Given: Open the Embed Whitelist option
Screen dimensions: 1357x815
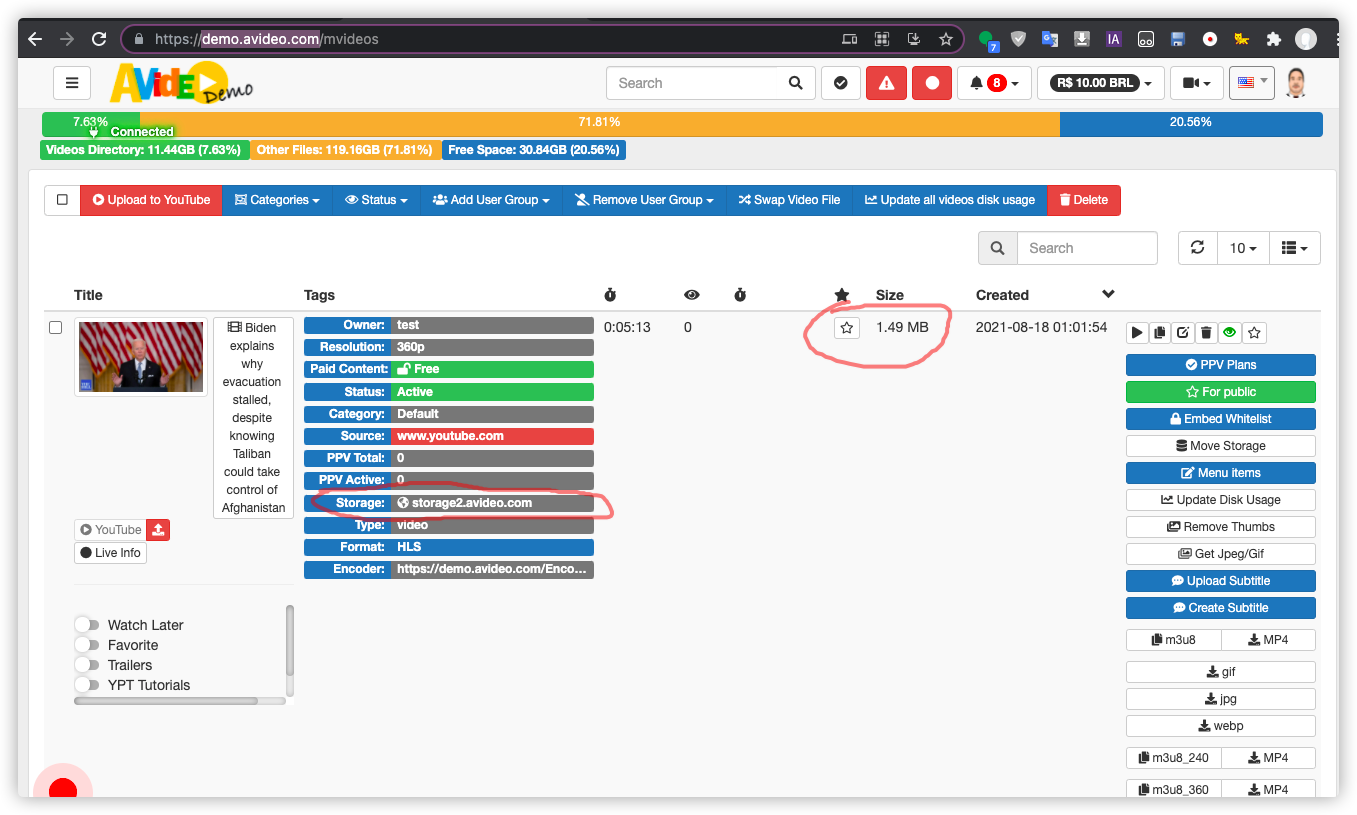Looking at the screenshot, I should coord(1220,418).
